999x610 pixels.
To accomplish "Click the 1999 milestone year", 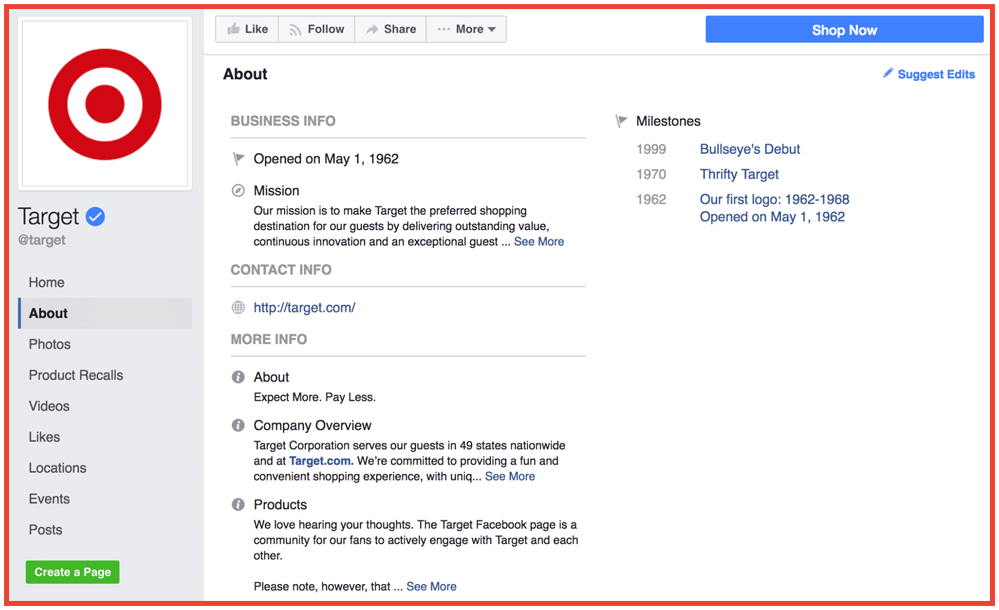I will coord(651,149).
